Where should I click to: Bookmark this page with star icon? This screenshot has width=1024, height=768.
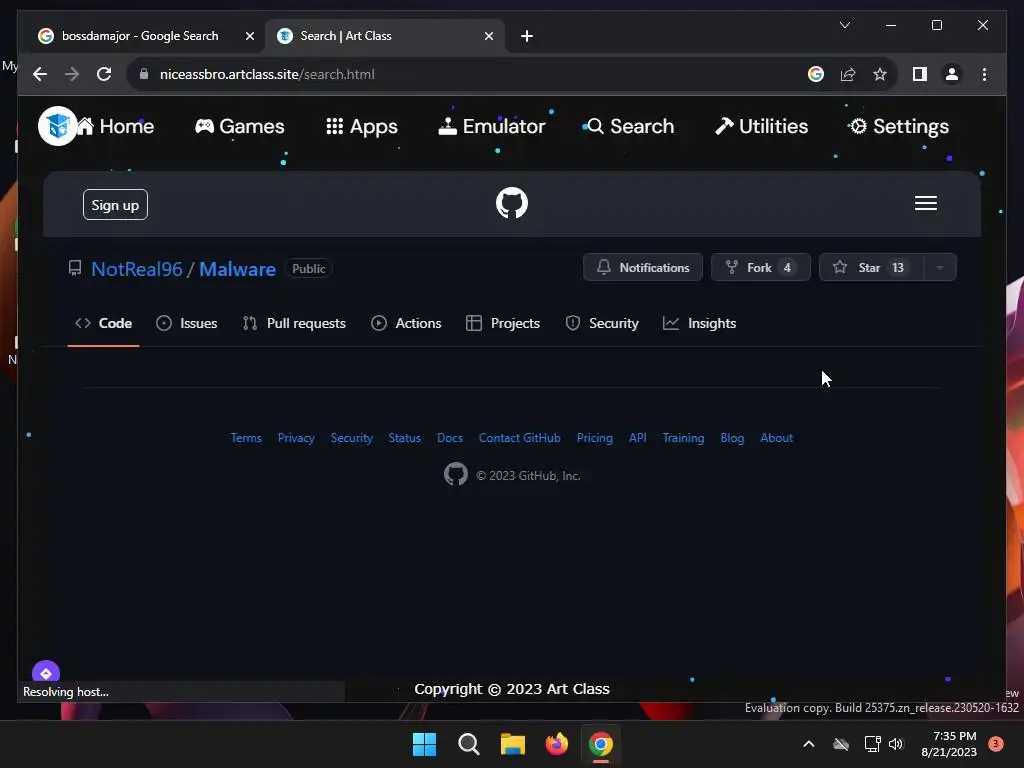pos(880,74)
